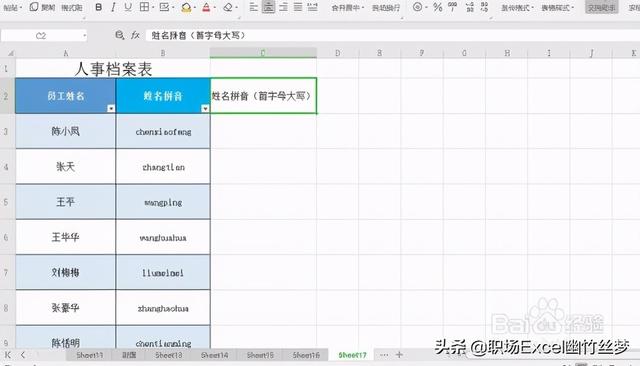This screenshot has height=366, width=640.
Task: Click the distributed alignment icon
Action: point(313,7)
